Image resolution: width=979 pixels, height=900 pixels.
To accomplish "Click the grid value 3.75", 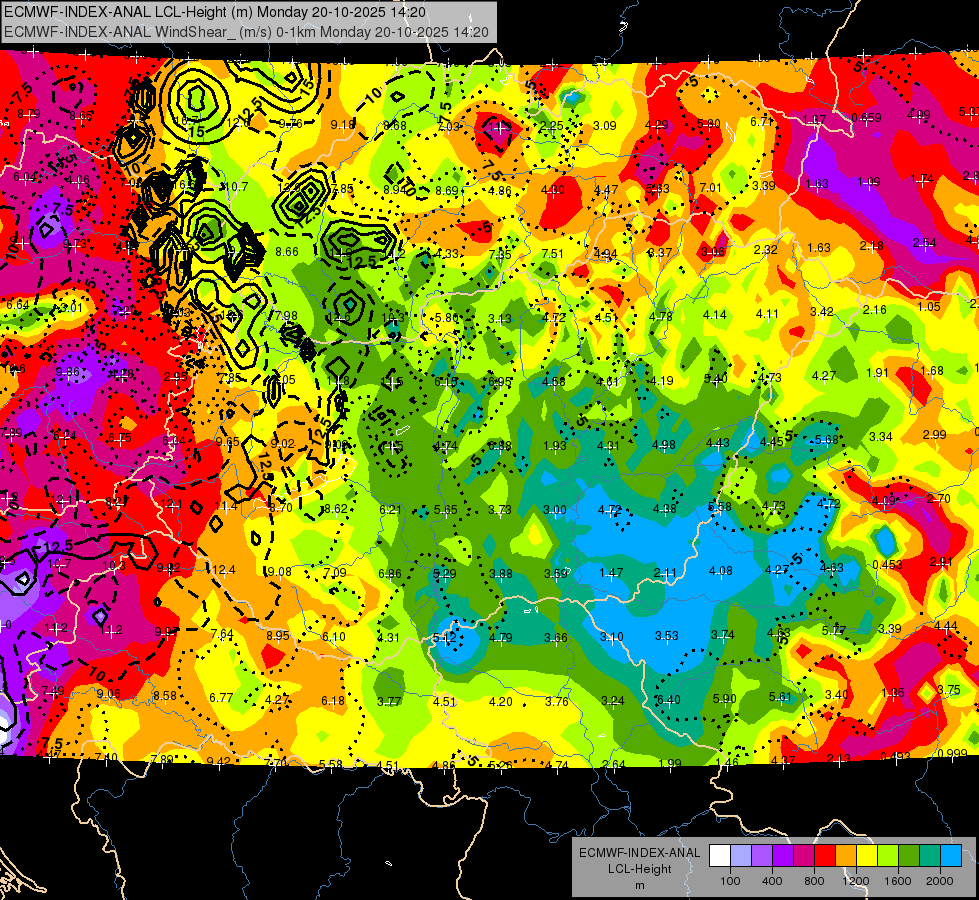I will (949, 690).
